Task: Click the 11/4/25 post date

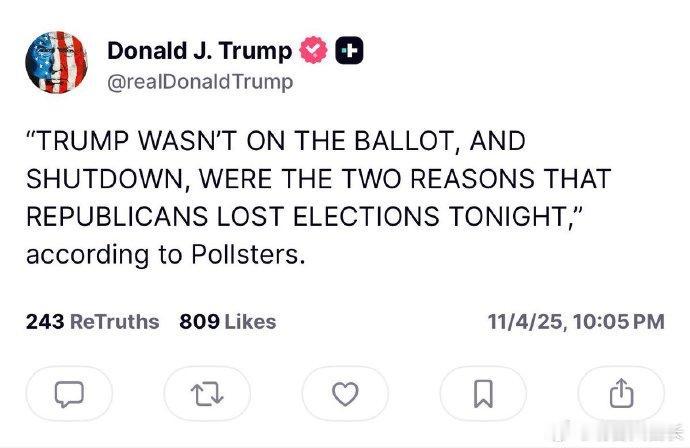Action: point(524,321)
